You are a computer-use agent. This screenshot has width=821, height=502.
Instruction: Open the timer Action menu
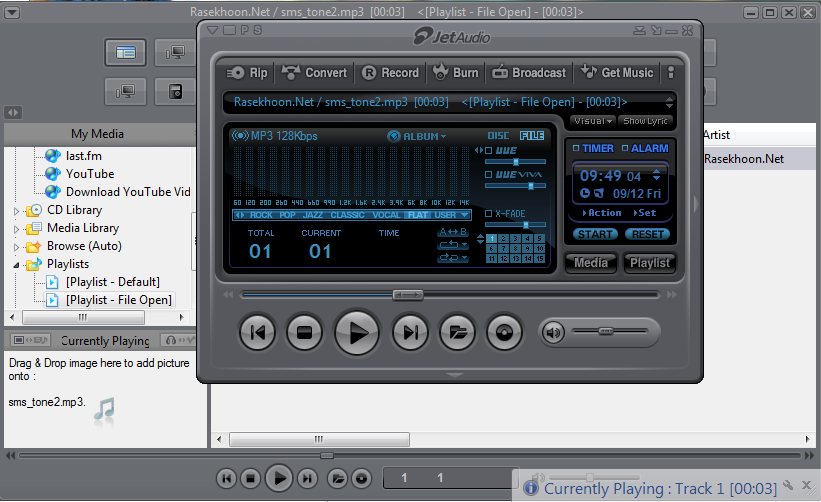pos(601,213)
